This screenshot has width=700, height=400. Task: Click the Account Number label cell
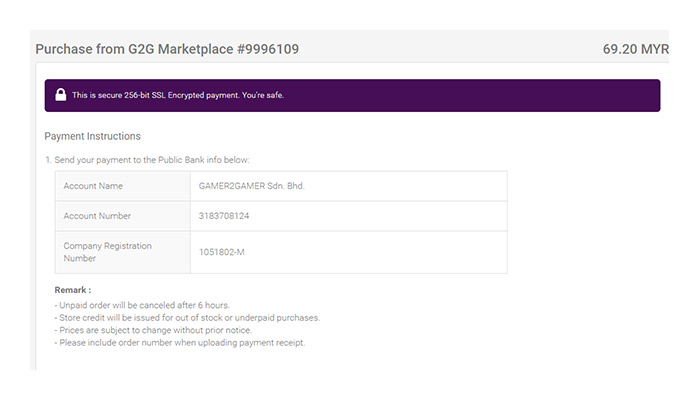tap(123, 216)
